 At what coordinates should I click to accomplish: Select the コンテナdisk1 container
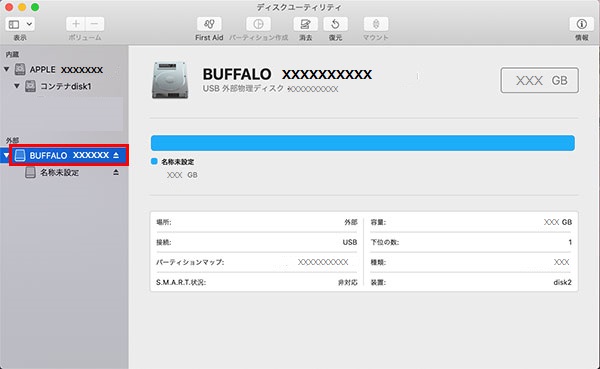(x=58, y=86)
